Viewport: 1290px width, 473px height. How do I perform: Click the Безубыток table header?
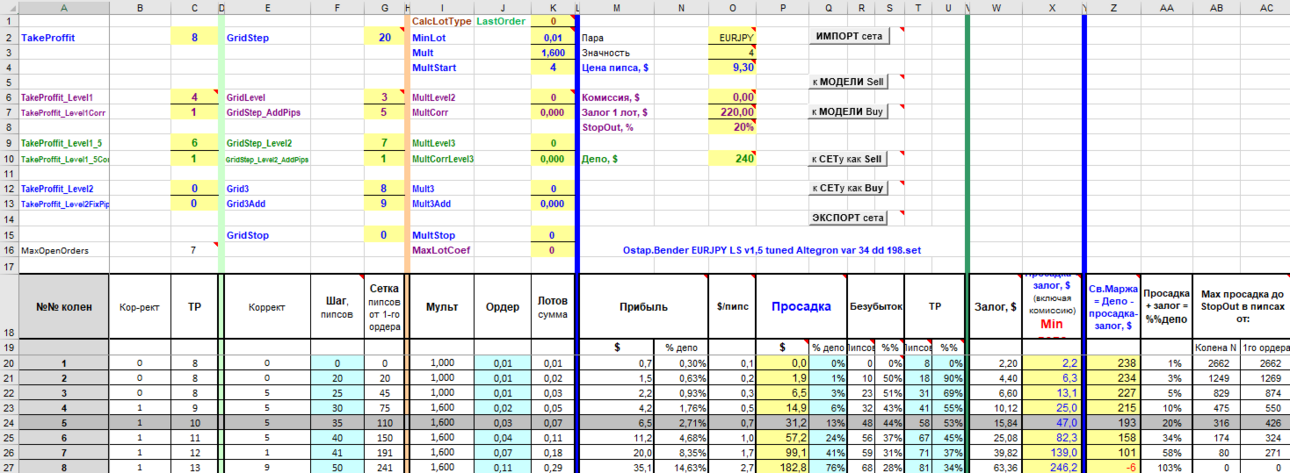click(875, 307)
